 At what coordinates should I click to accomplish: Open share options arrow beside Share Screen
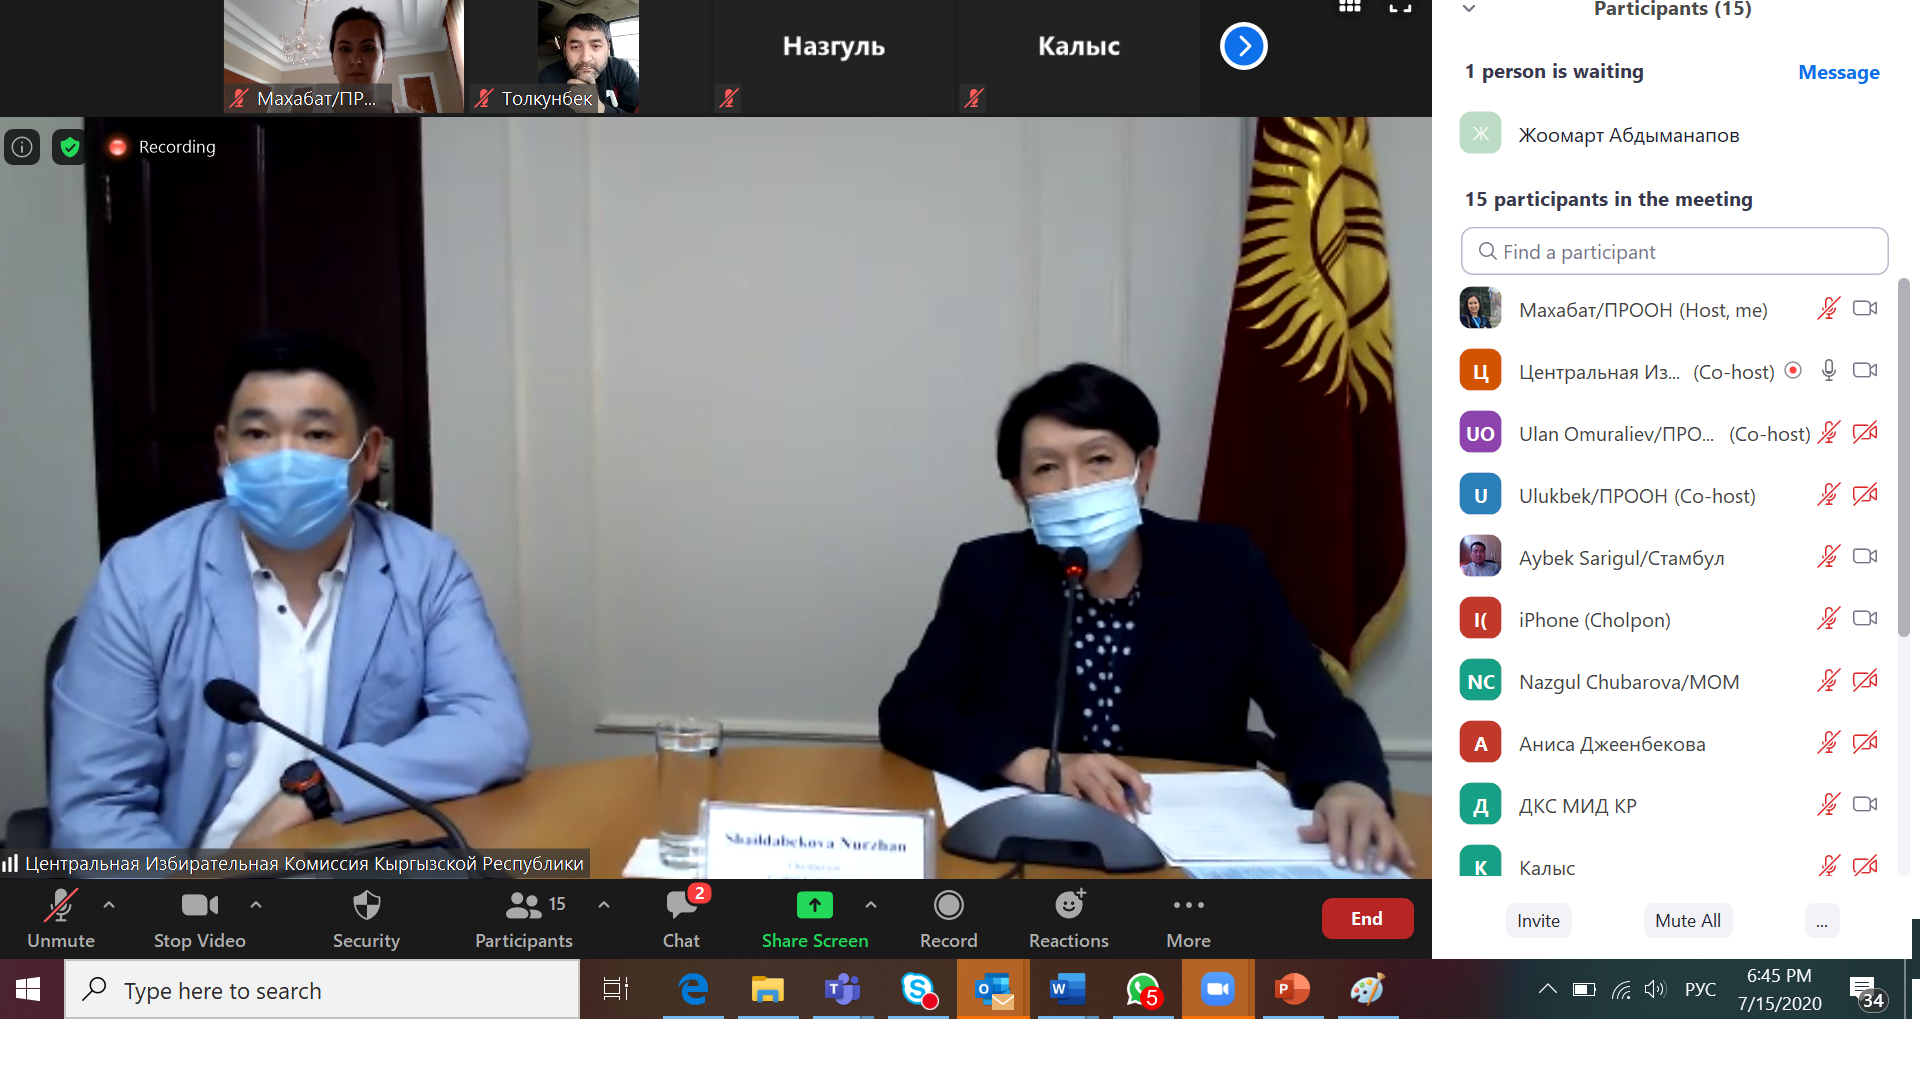pyautogui.click(x=871, y=905)
